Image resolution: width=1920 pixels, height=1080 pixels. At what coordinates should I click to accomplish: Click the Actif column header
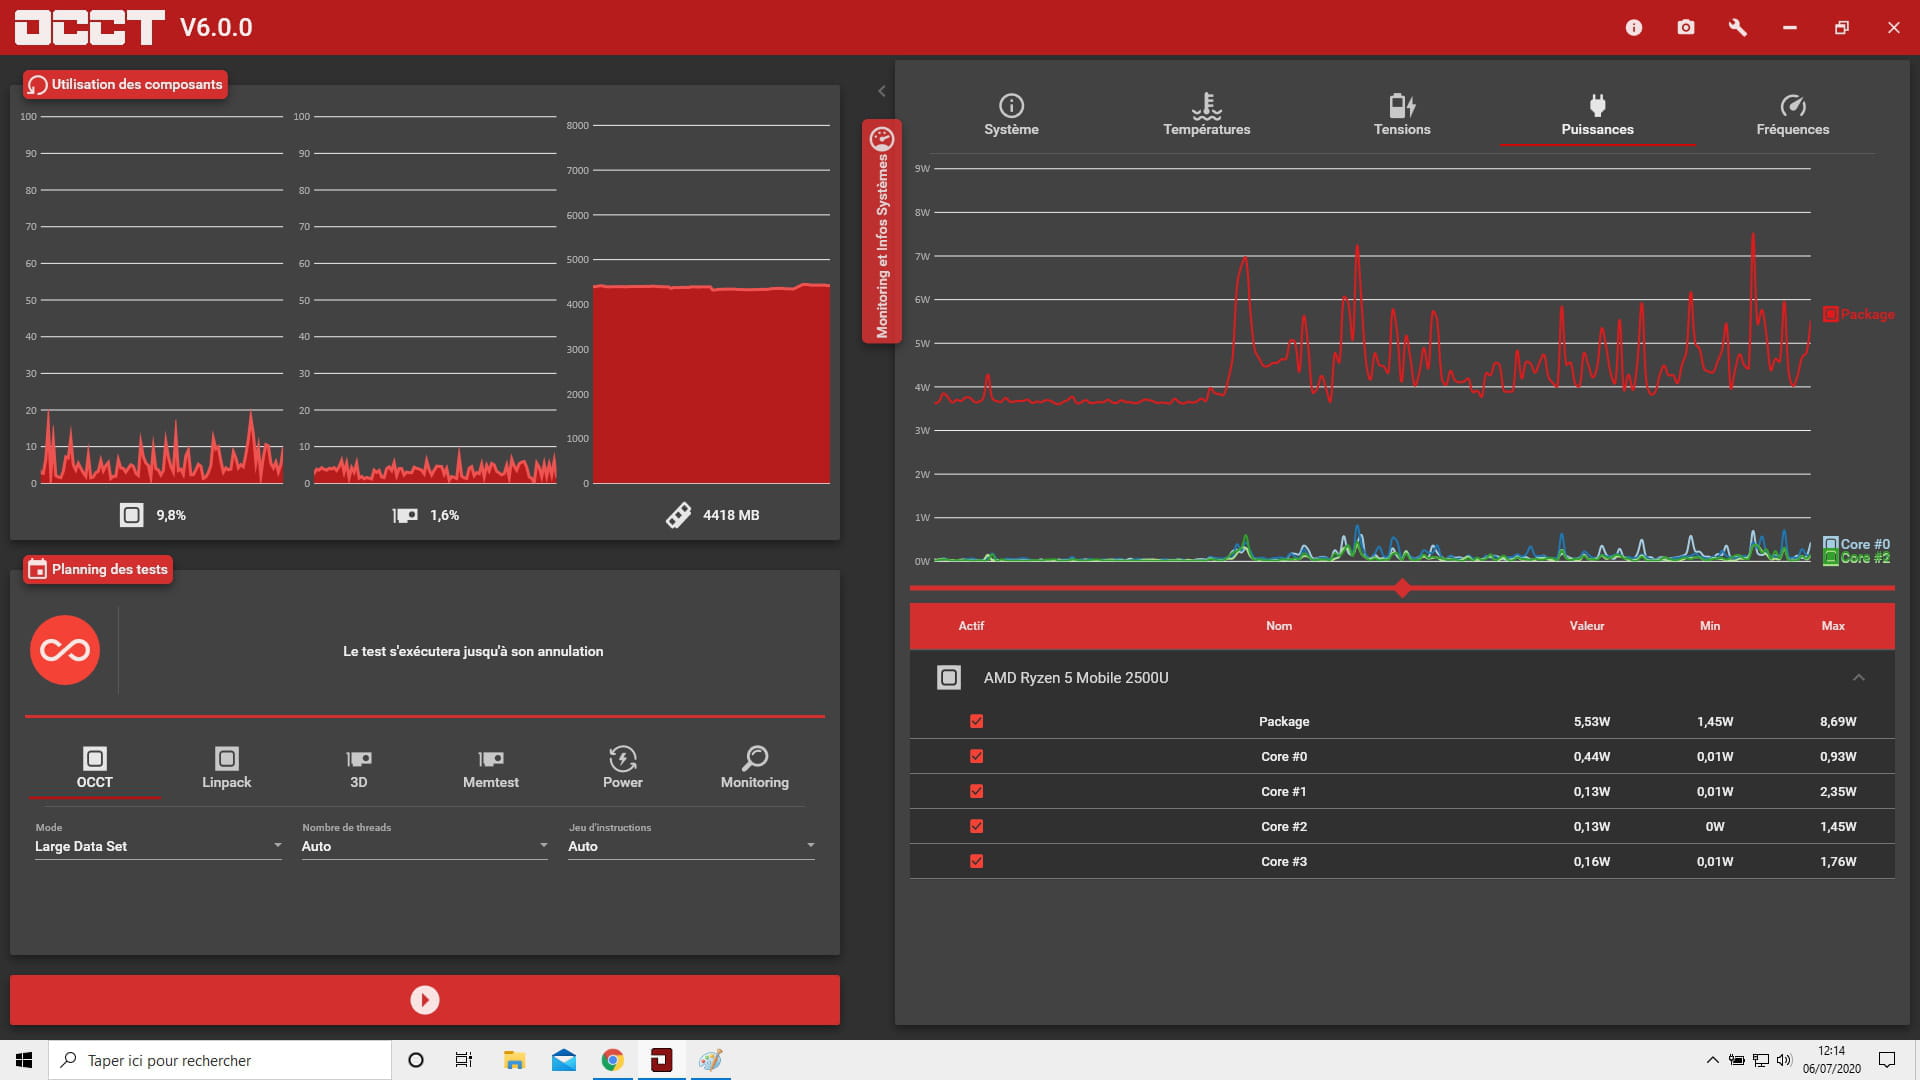click(x=971, y=626)
